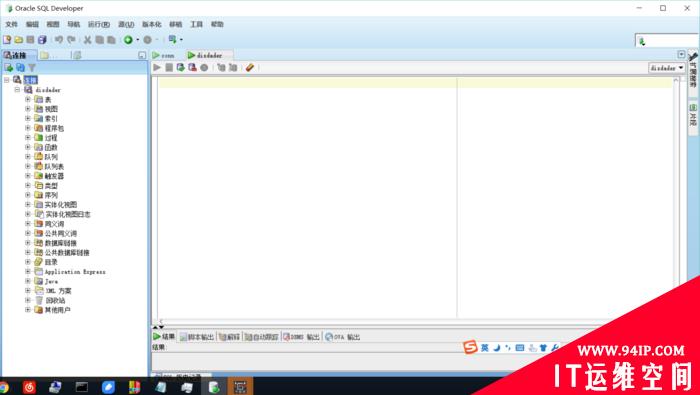Screen dimensions: 700x395
Task: Switch to the OWA 输出 tab
Action: point(342,337)
